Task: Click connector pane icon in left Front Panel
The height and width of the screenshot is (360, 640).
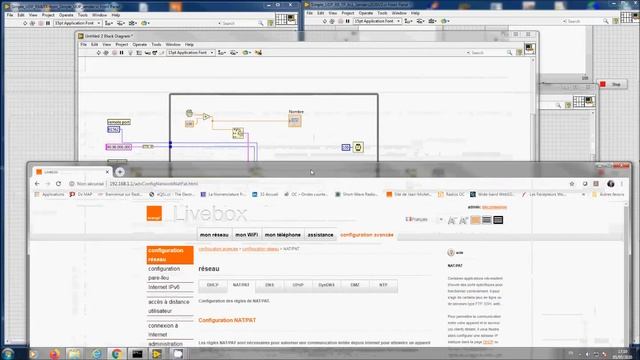Action: tap(281, 19)
